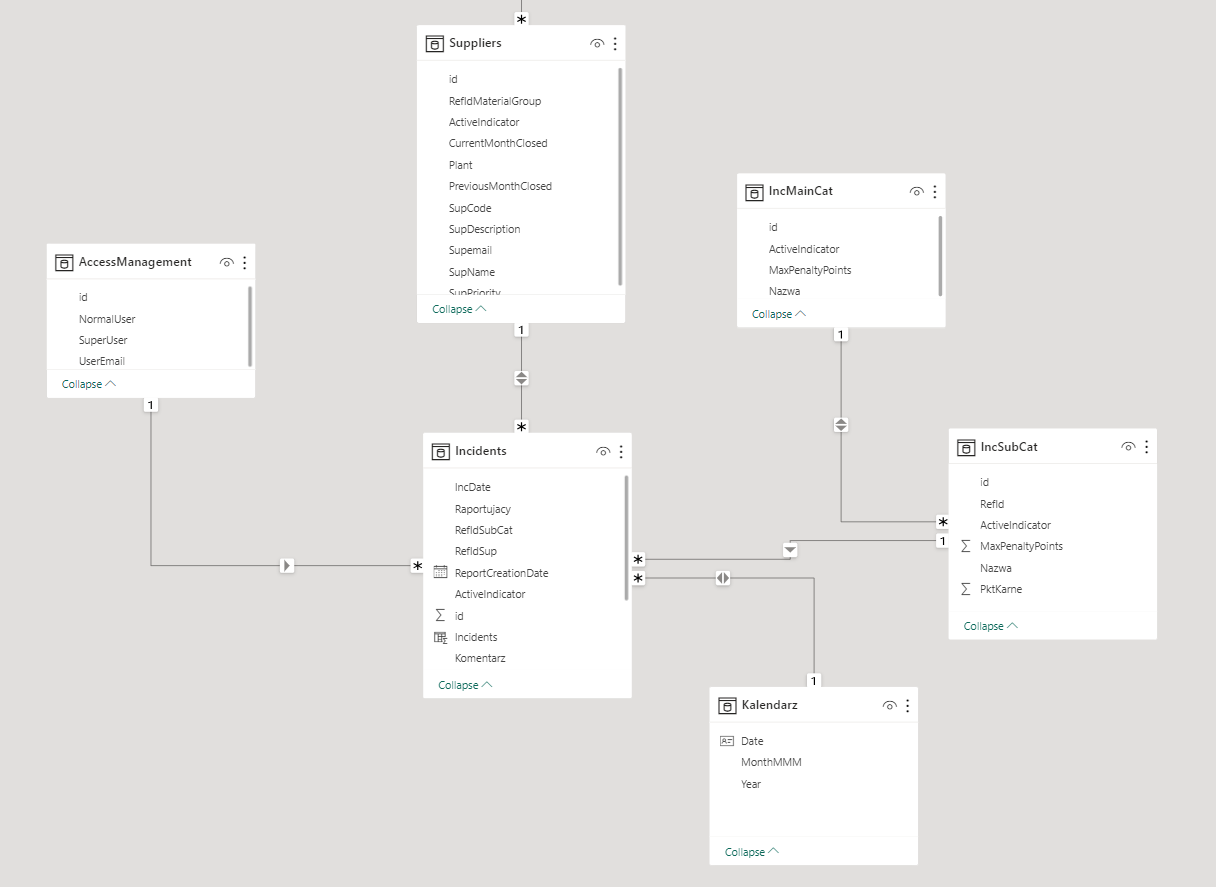
Task: Select PreviousMonthClosed field in Suppliers
Action: (500, 186)
